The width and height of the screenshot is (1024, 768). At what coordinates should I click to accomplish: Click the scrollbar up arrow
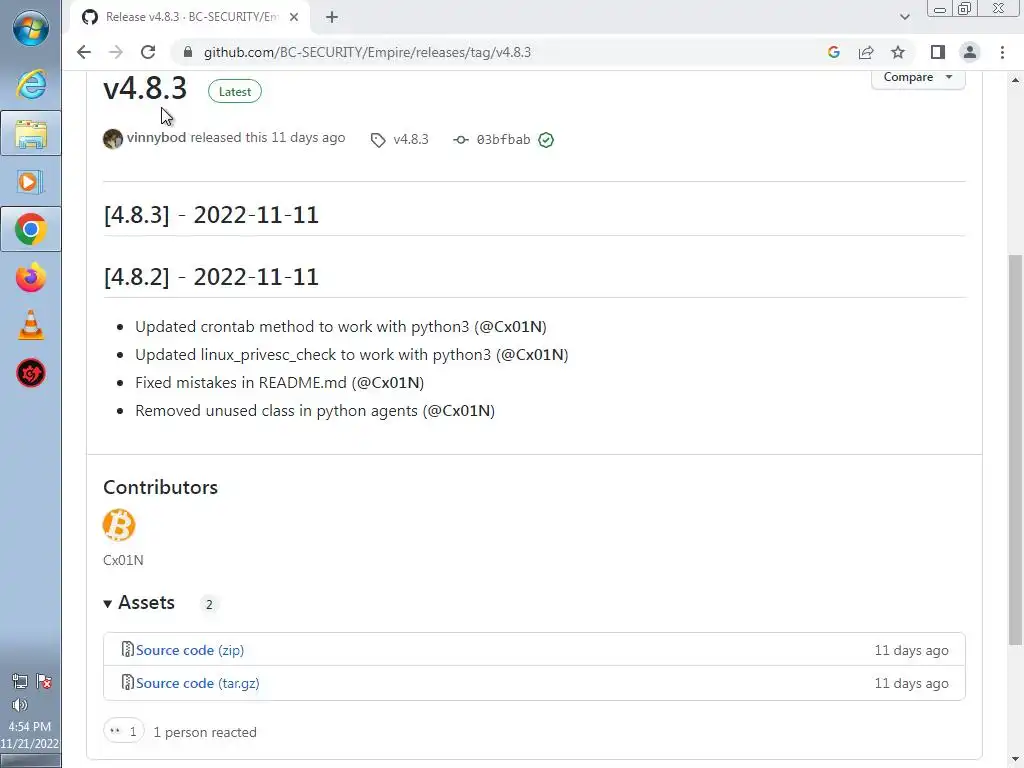[x=1015, y=80]
